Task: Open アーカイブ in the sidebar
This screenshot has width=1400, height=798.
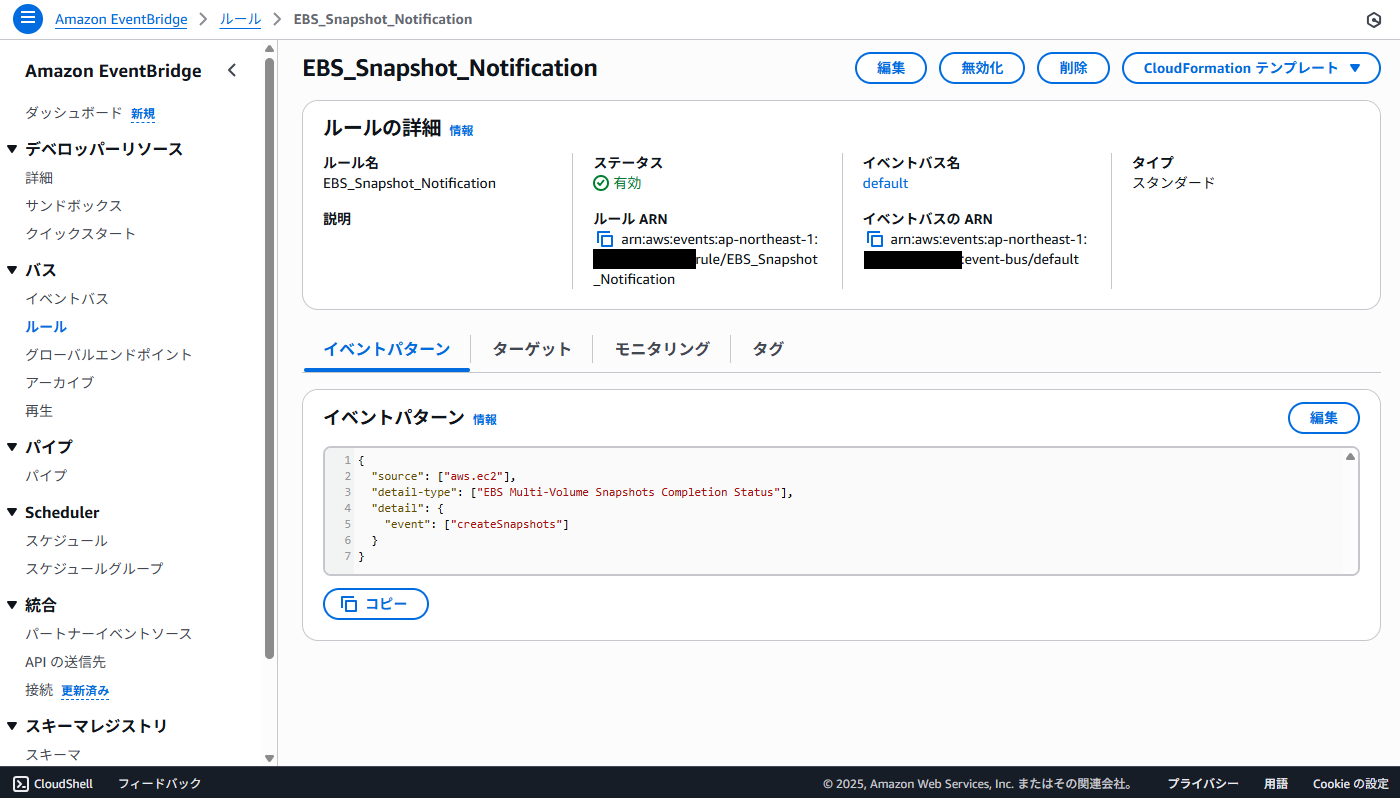Action: [x=60, y=383]
